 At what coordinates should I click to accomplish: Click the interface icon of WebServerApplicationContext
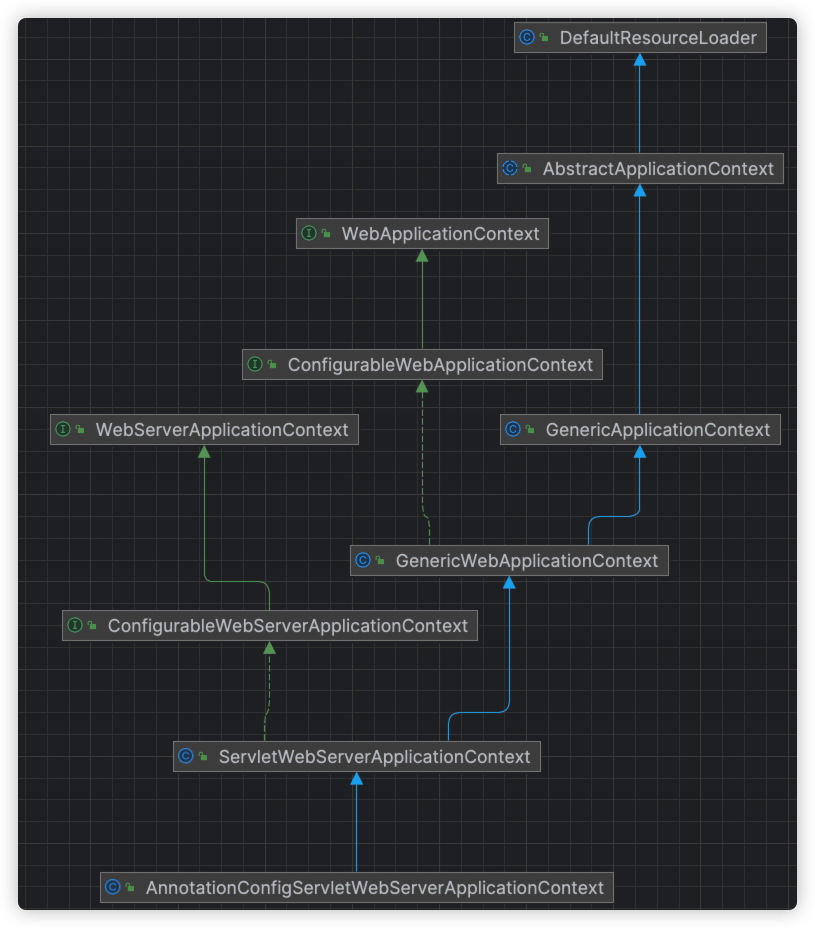[x=63, y=429]
